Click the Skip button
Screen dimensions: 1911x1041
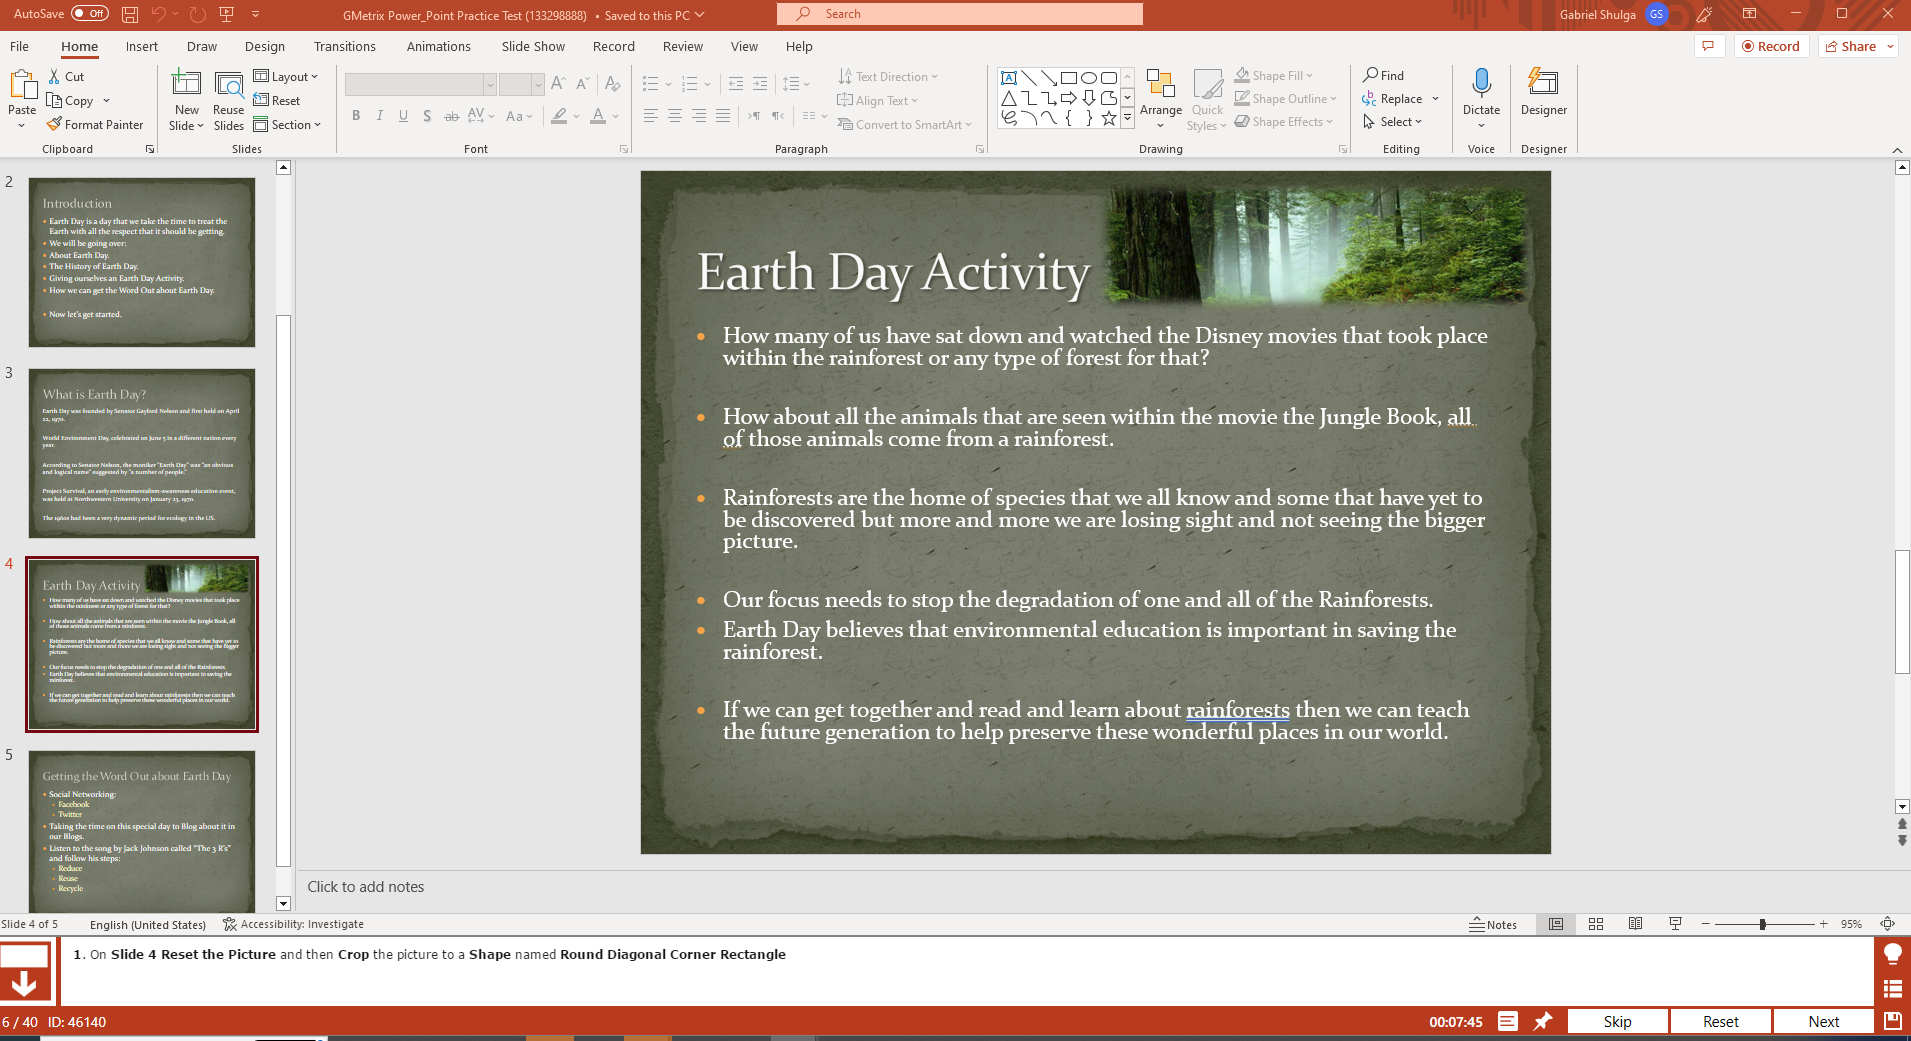coord(1617,1021)
